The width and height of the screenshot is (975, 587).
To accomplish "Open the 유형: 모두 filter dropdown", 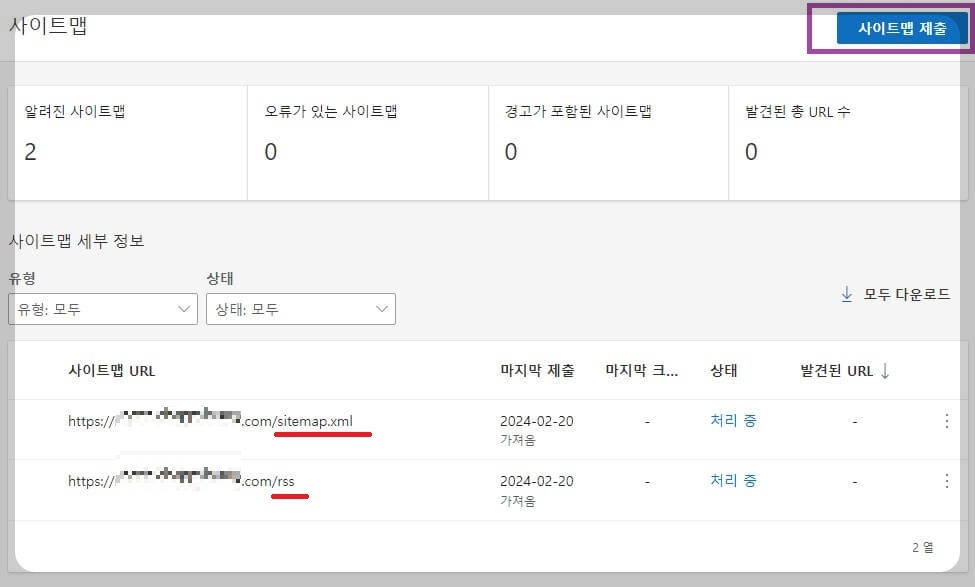I will [x=103, y=309].
